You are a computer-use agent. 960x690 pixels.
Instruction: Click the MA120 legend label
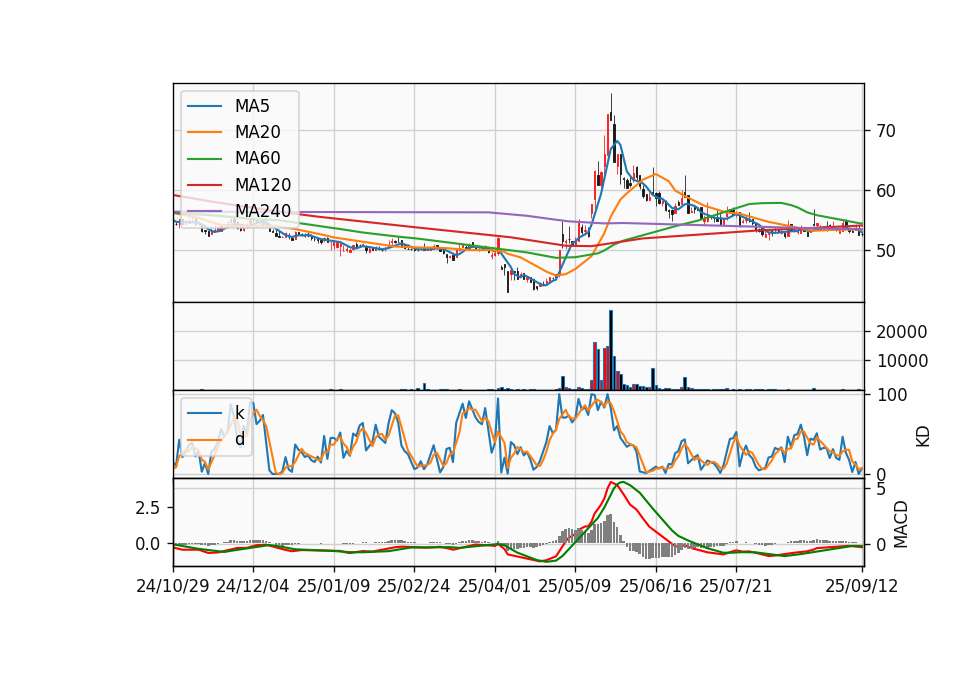click(263, 185)
